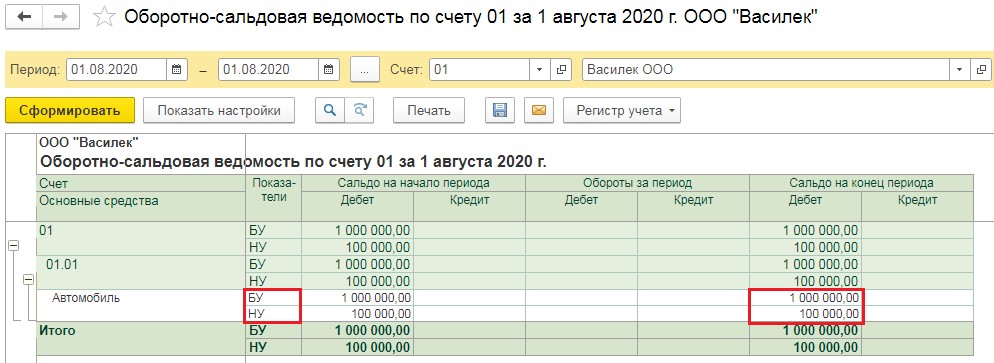Click the report title inside the sheet
This screenshot has height=363, width=994.
[x=293, y=161]
